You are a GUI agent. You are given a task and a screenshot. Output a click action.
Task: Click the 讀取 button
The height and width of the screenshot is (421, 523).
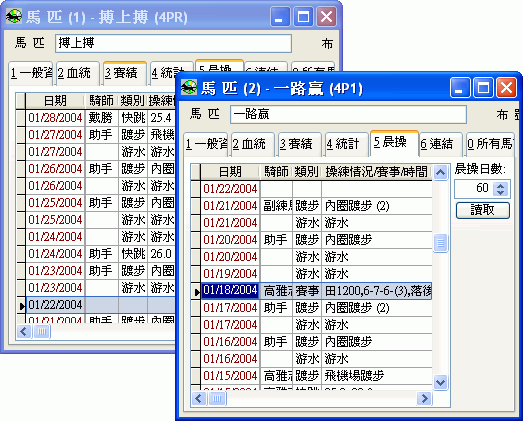(x=483, y=210)
